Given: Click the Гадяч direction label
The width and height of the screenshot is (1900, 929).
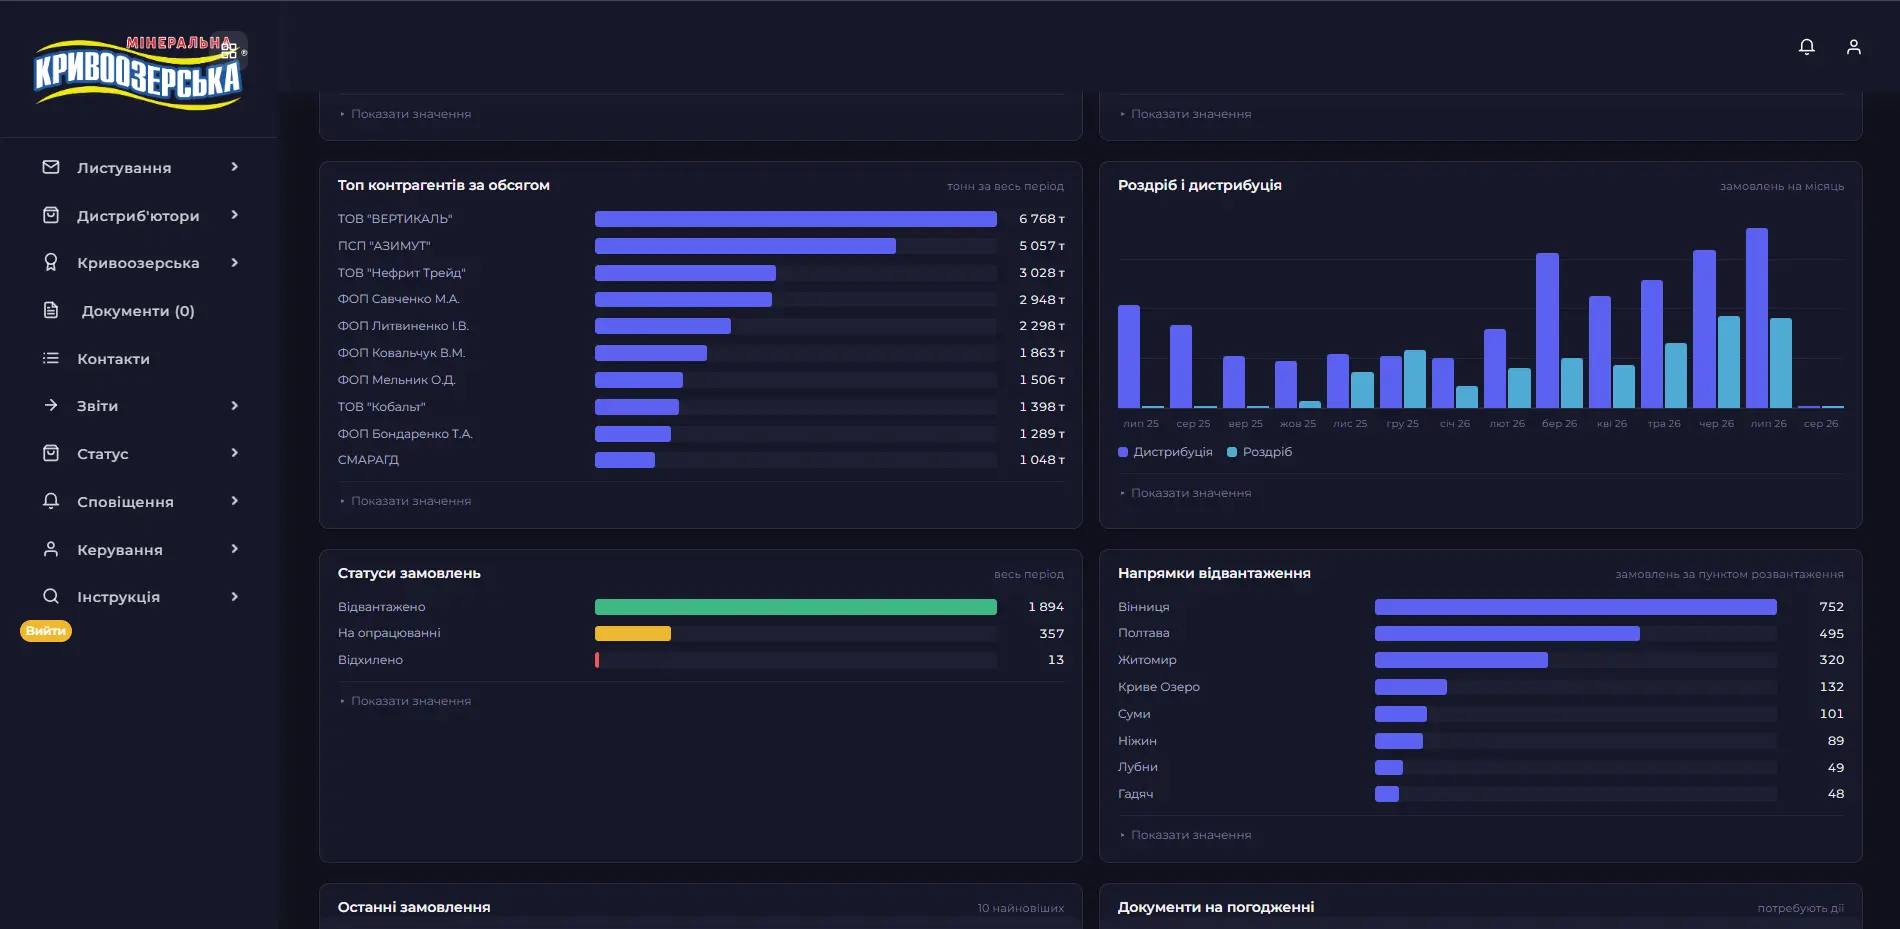Looking at the screenshot, I should (1136, 794).
